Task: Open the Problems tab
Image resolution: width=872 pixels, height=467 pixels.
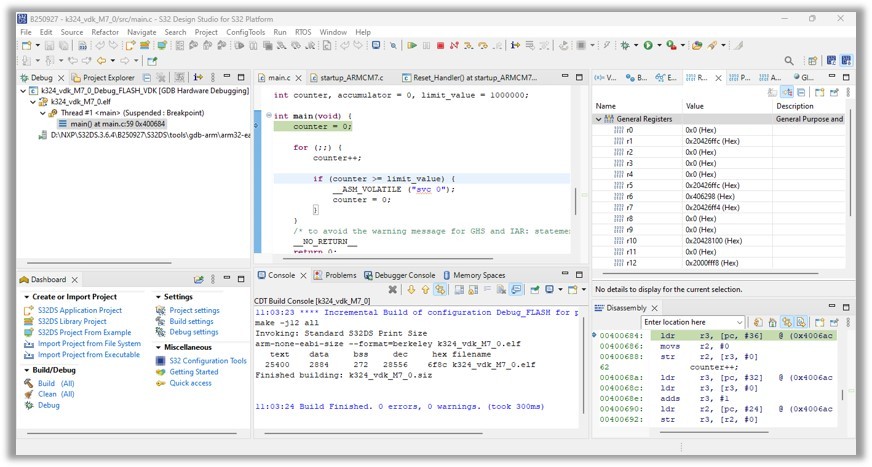Action: click(x=335, y=275)
